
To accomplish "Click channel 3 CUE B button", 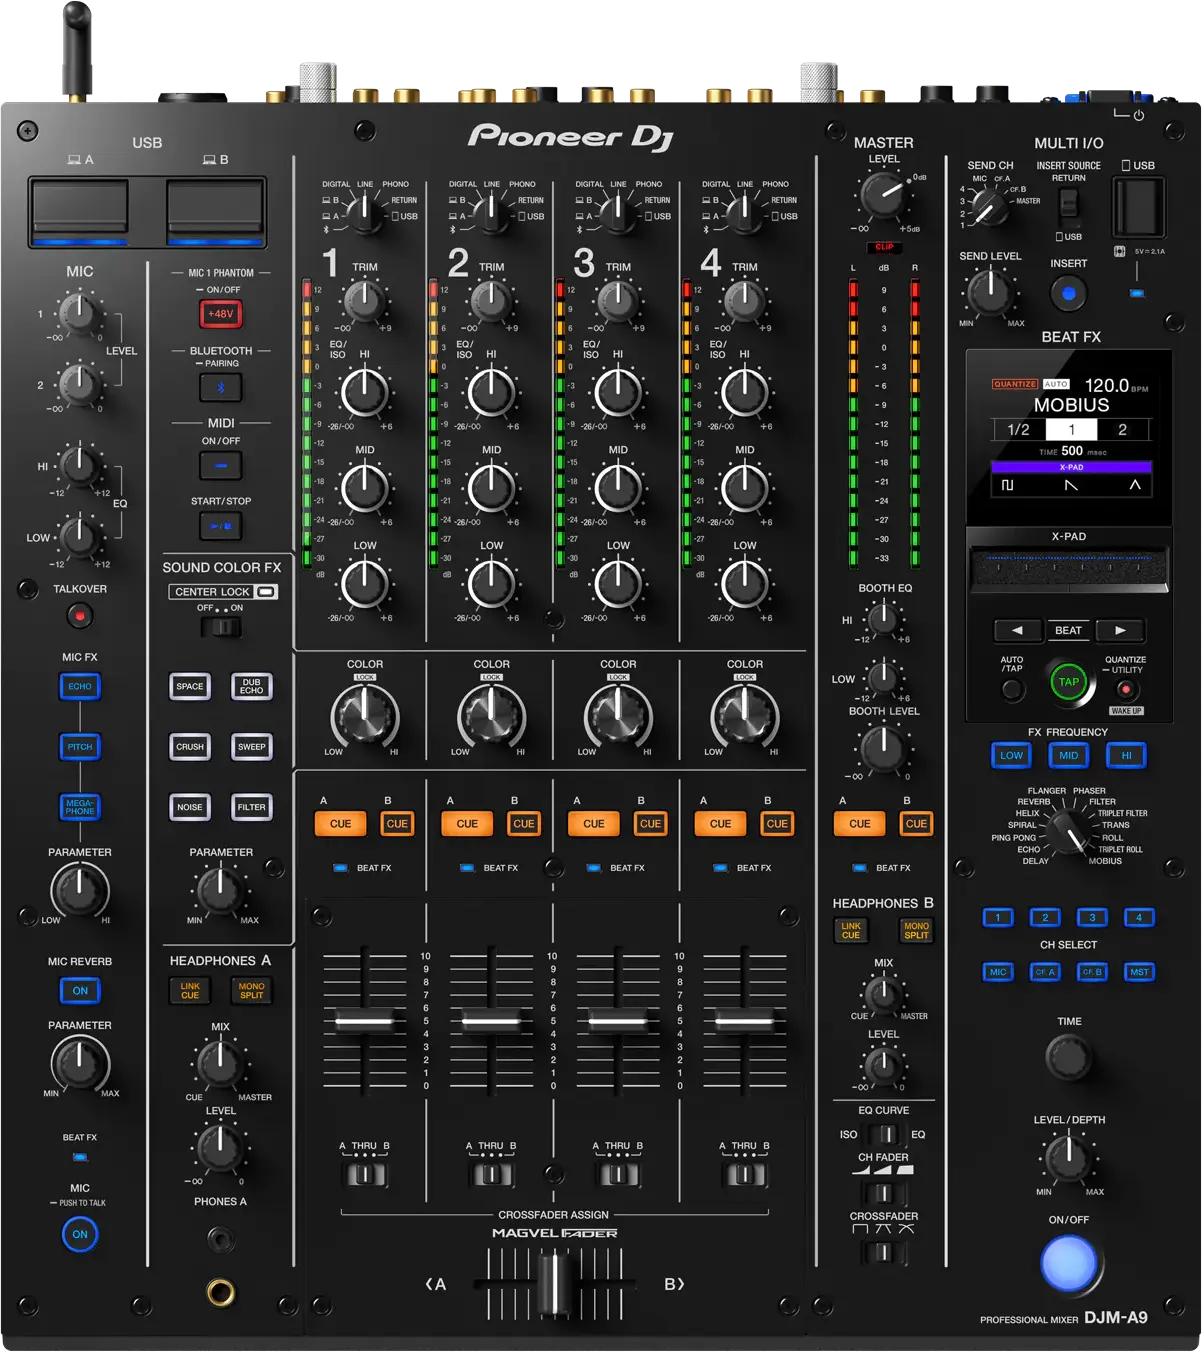I will point(651,824).
